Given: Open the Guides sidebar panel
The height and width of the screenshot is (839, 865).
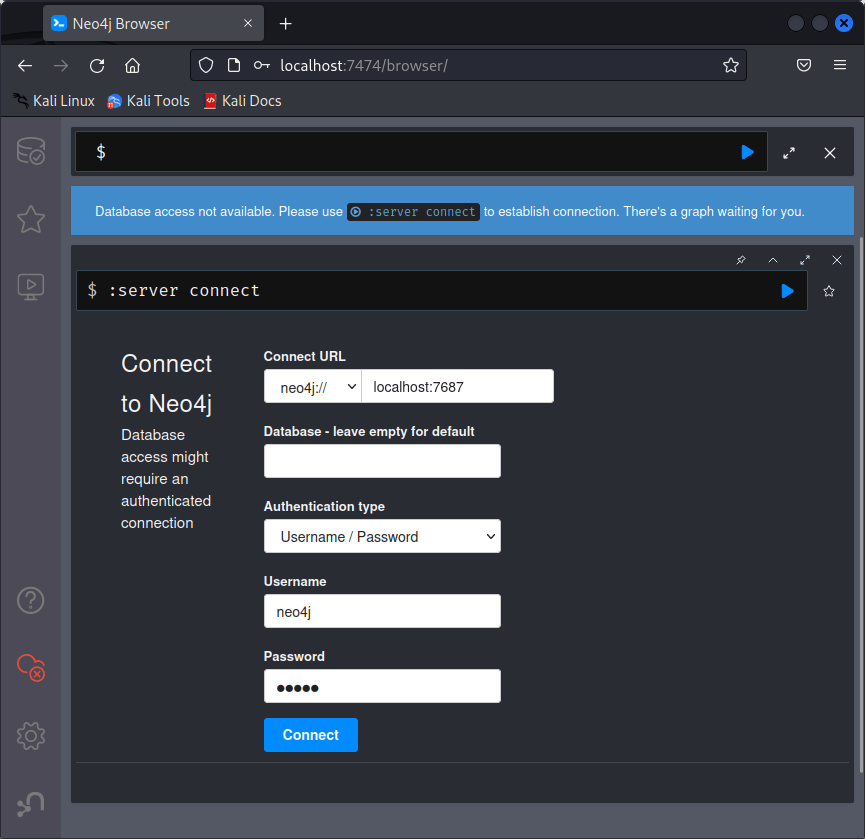Looking at the screenshot, I should tap(31, 287).
